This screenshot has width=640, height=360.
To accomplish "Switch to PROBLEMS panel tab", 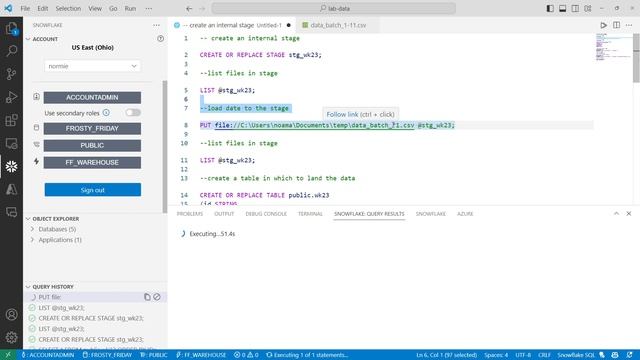I will pyautogui.click(x=189, y=213).
